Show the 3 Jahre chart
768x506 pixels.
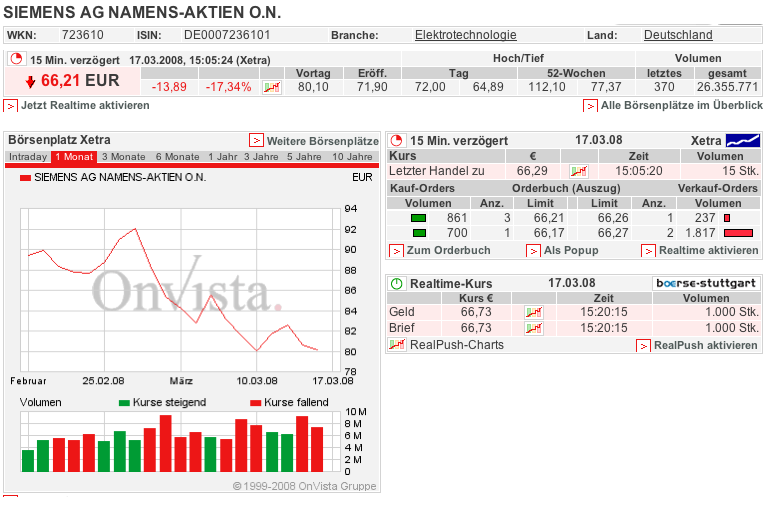[x=261, y=157]
